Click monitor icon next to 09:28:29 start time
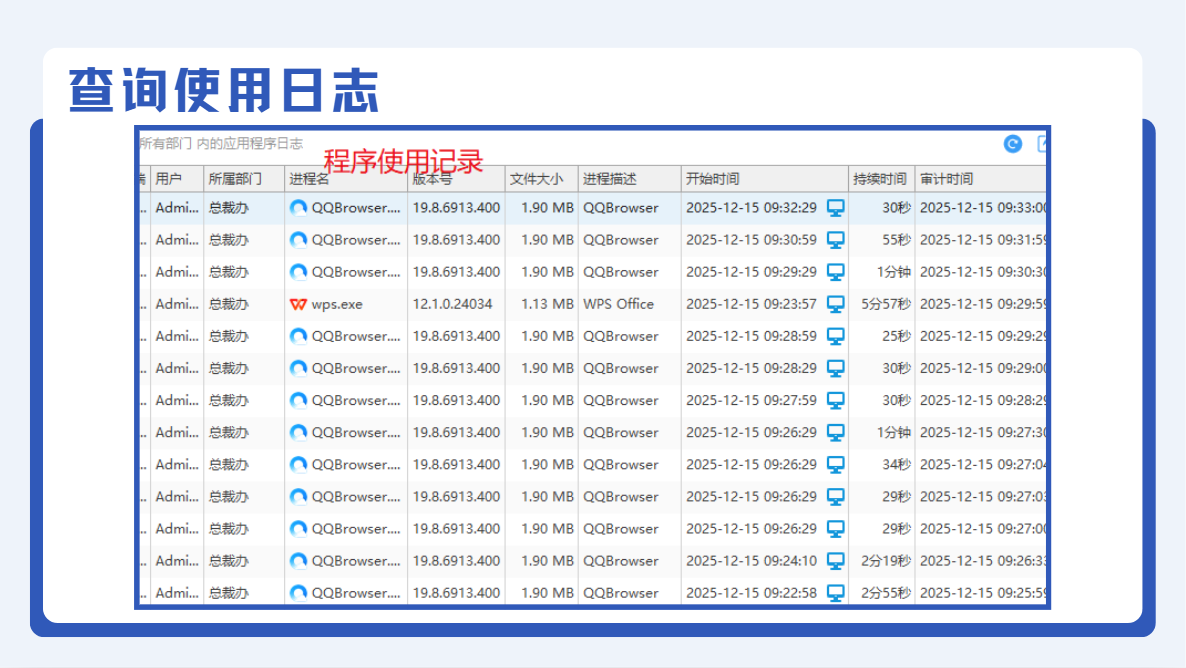The width and height of the screenshot is (1186, 668). point(835,368)
